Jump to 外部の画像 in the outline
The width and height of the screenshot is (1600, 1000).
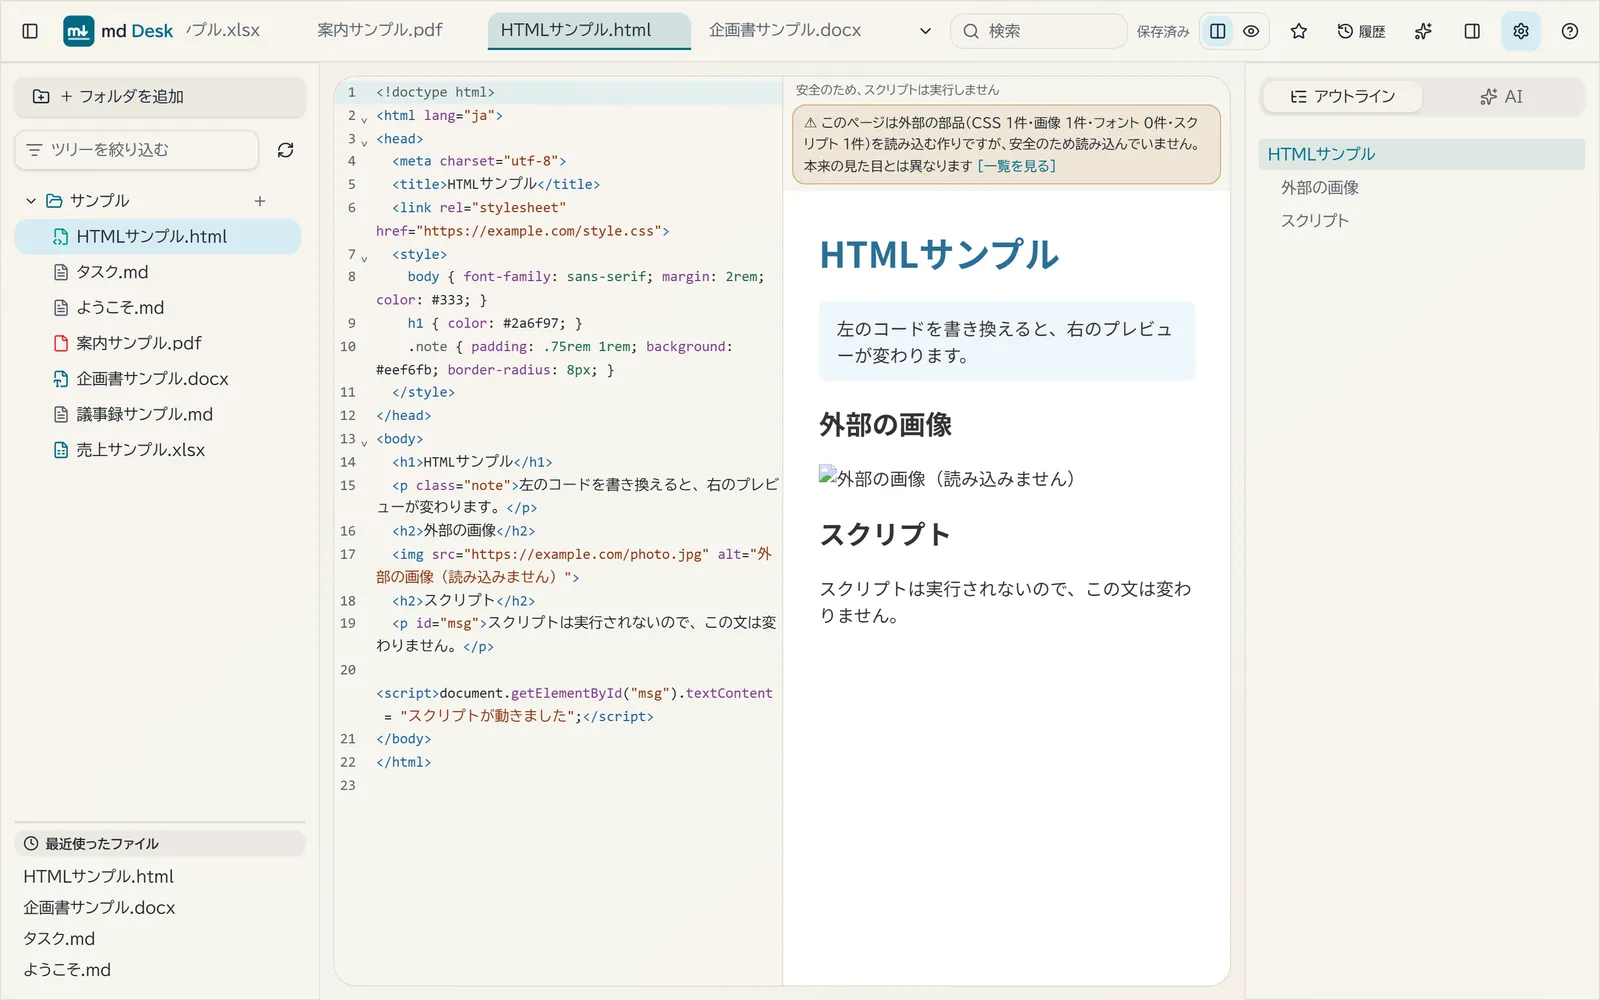click(1320, 188)
